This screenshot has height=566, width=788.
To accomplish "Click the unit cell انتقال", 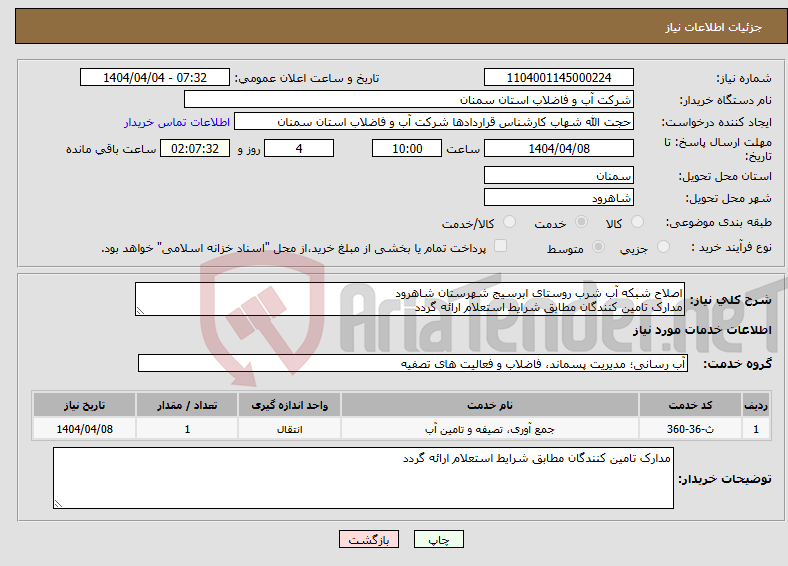I will pyautogui.click(x=289, y=429).
